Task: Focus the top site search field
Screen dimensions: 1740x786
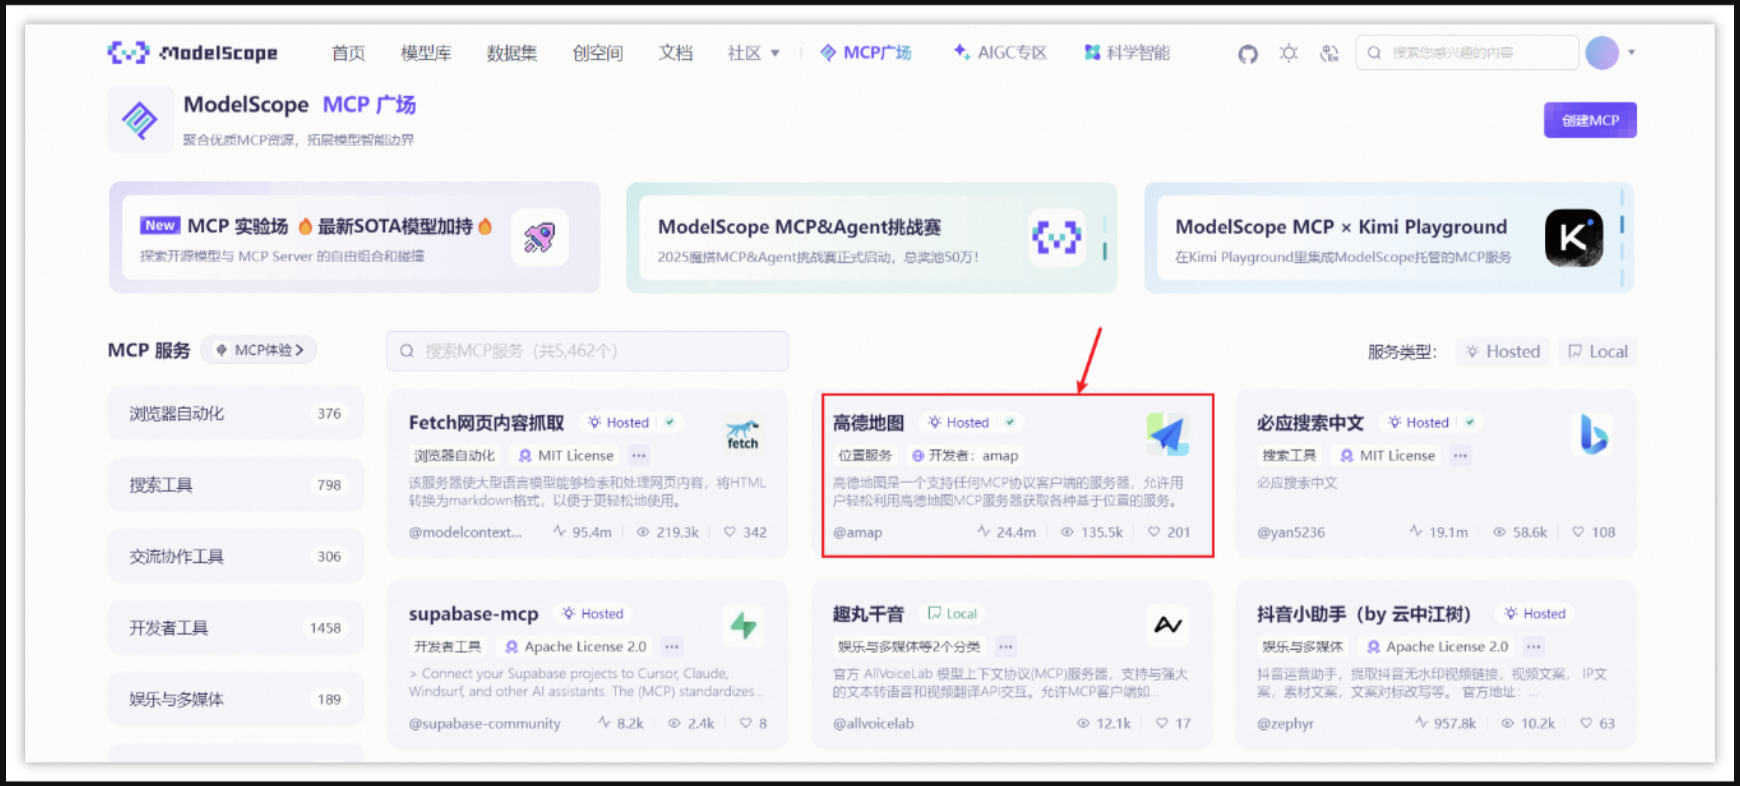Action: click(1467, 53)
